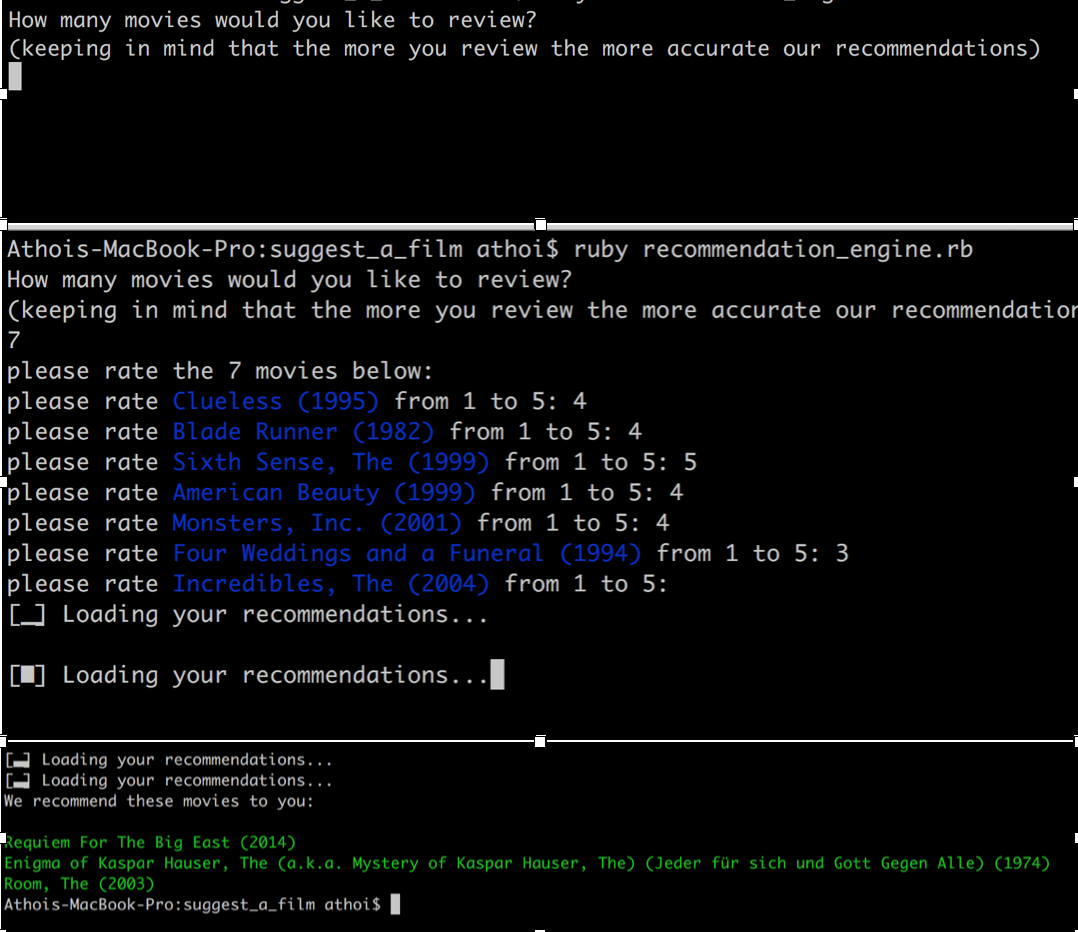The height and width of the screenshot is (932, 1078).
Task: Select Monsters, Inc. (2001) movie title
Action: point(316,523)
